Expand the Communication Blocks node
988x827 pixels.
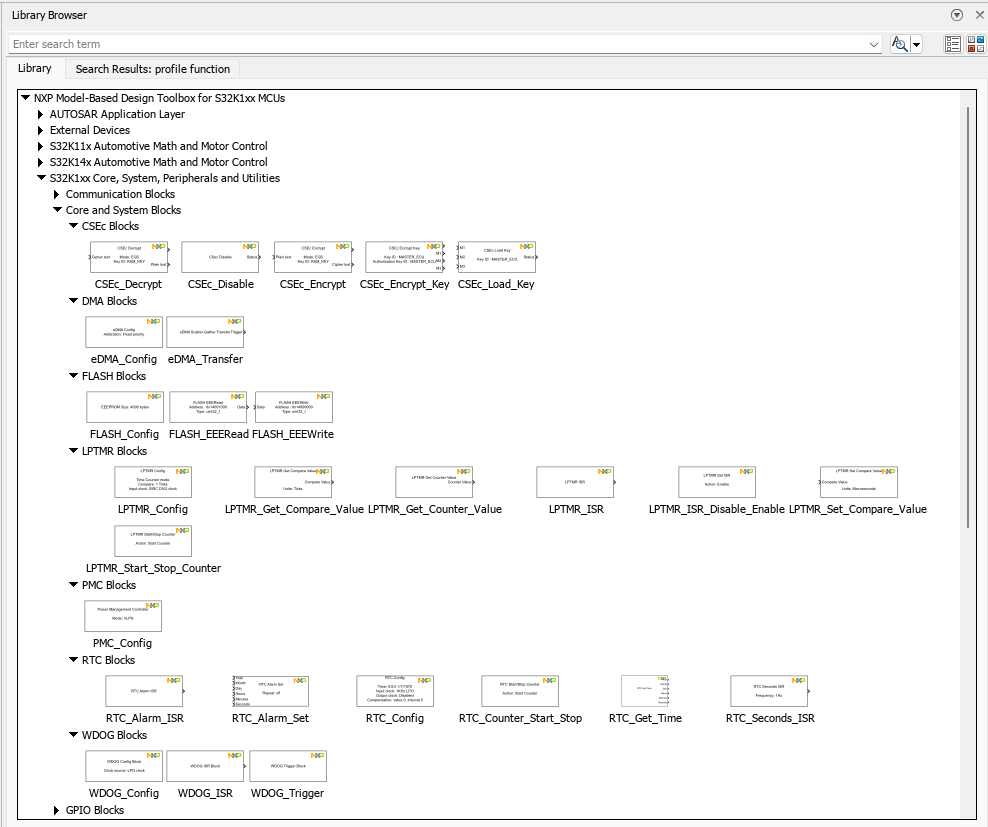tap(56, 194)
